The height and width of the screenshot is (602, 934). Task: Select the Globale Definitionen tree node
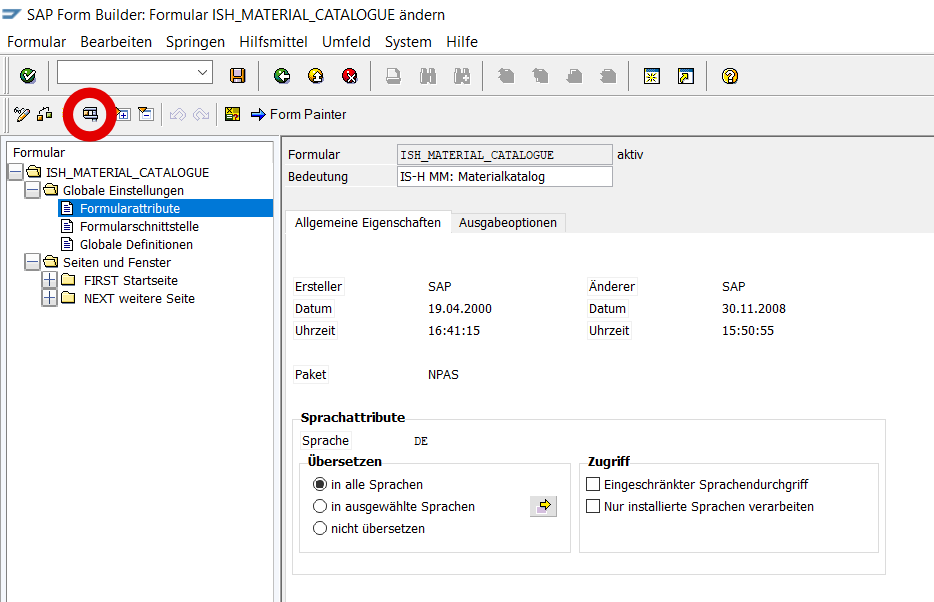[x=136, y=244]
